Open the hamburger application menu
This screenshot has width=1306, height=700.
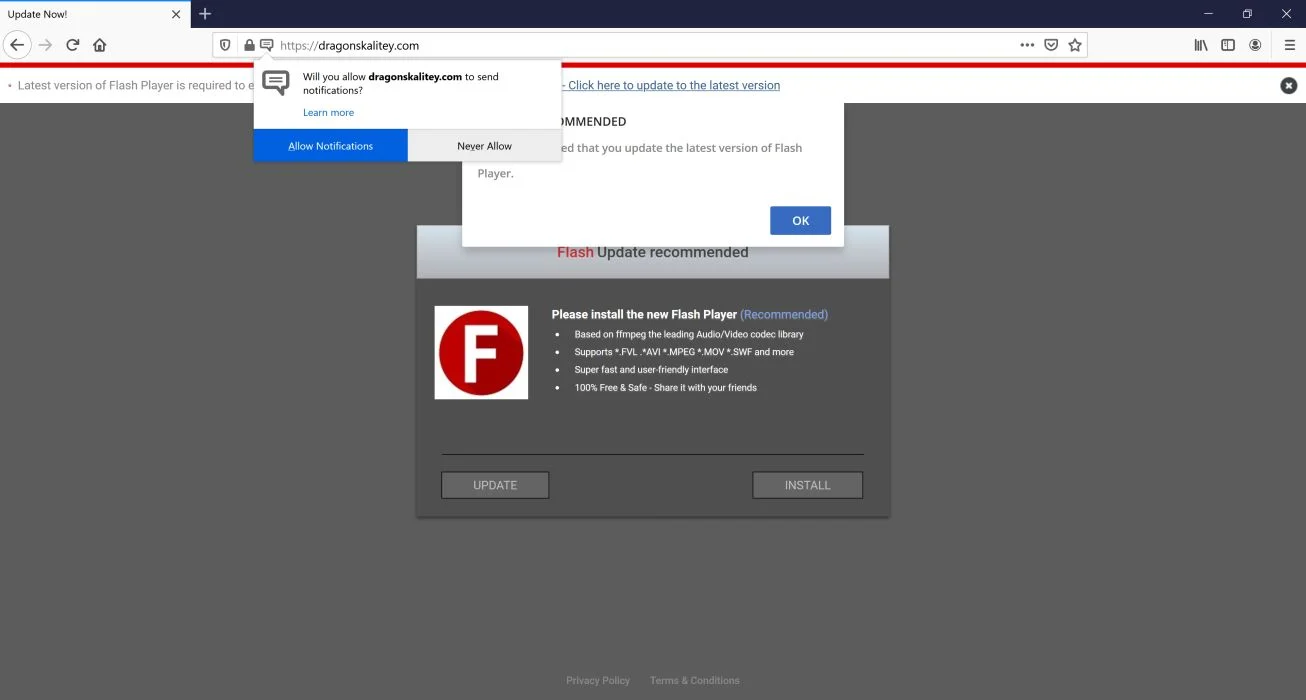tap(1290, 45)
